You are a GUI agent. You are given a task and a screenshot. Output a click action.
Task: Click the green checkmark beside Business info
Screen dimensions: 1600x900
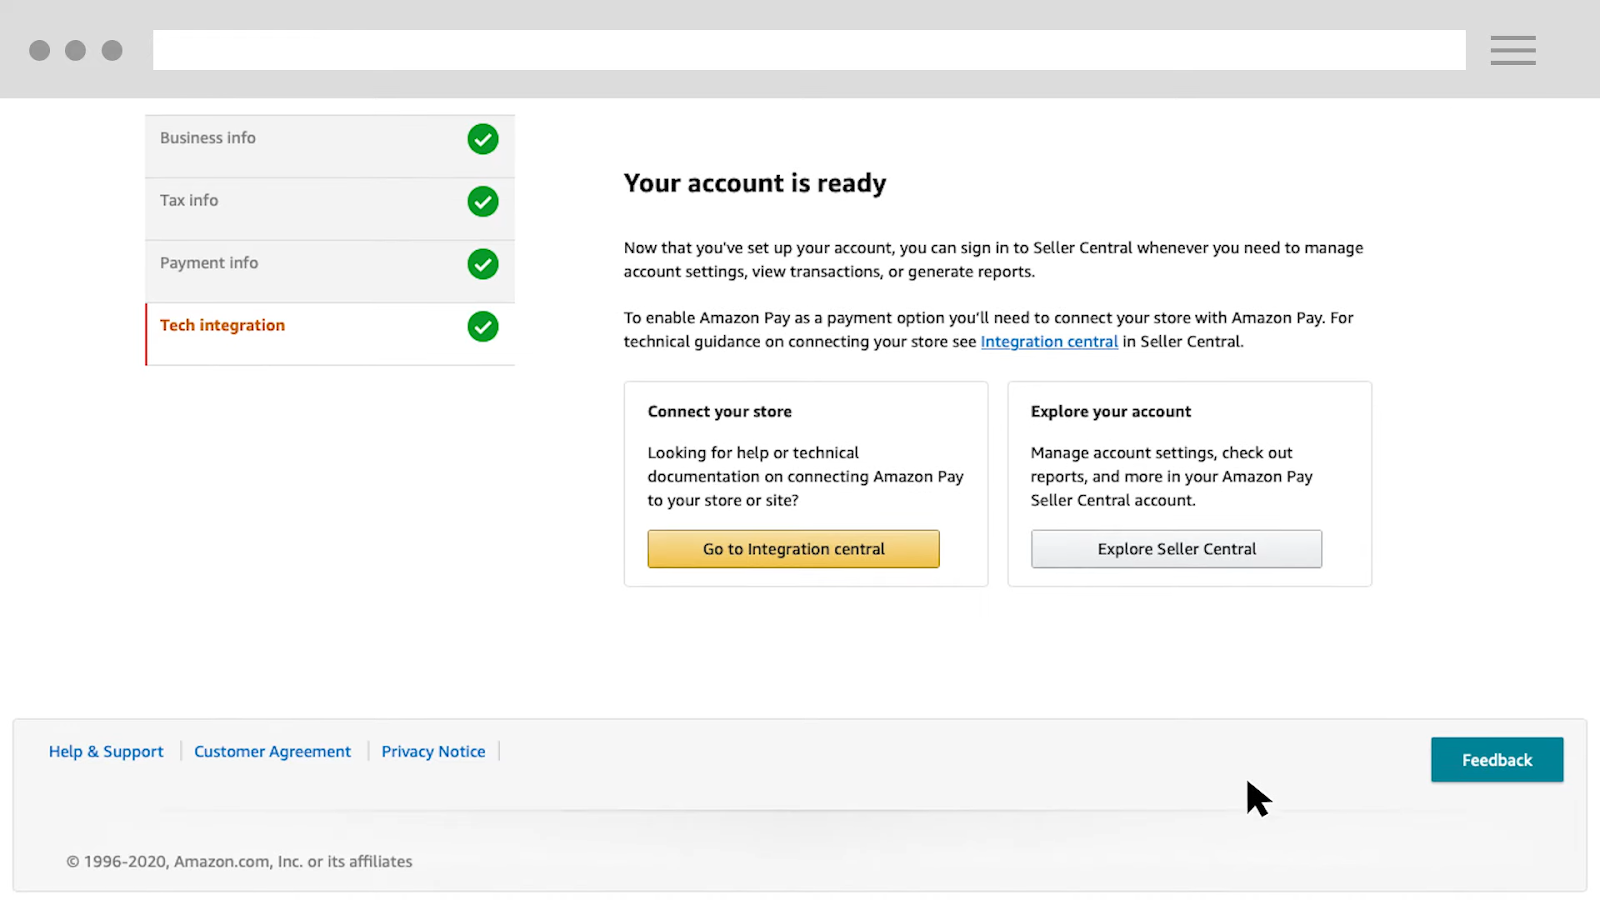(483, 139)
